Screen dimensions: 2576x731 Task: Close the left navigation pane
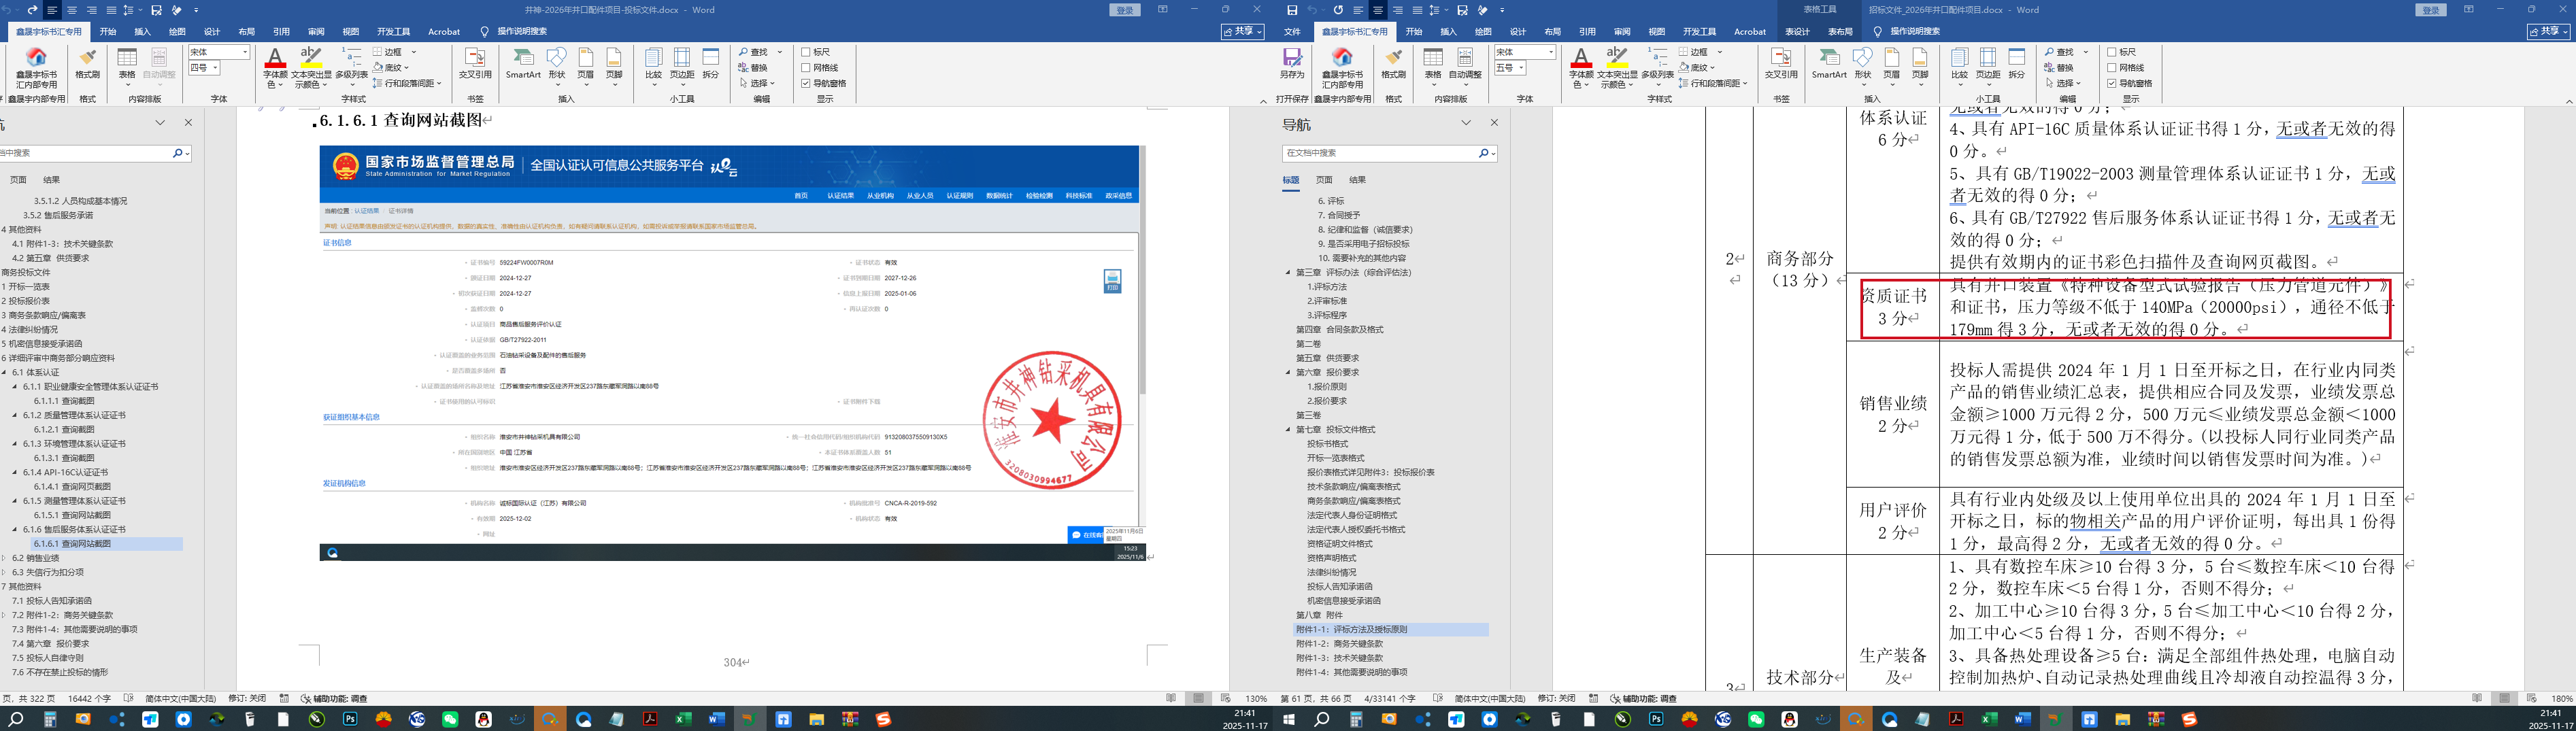click(x=188, y=123)
